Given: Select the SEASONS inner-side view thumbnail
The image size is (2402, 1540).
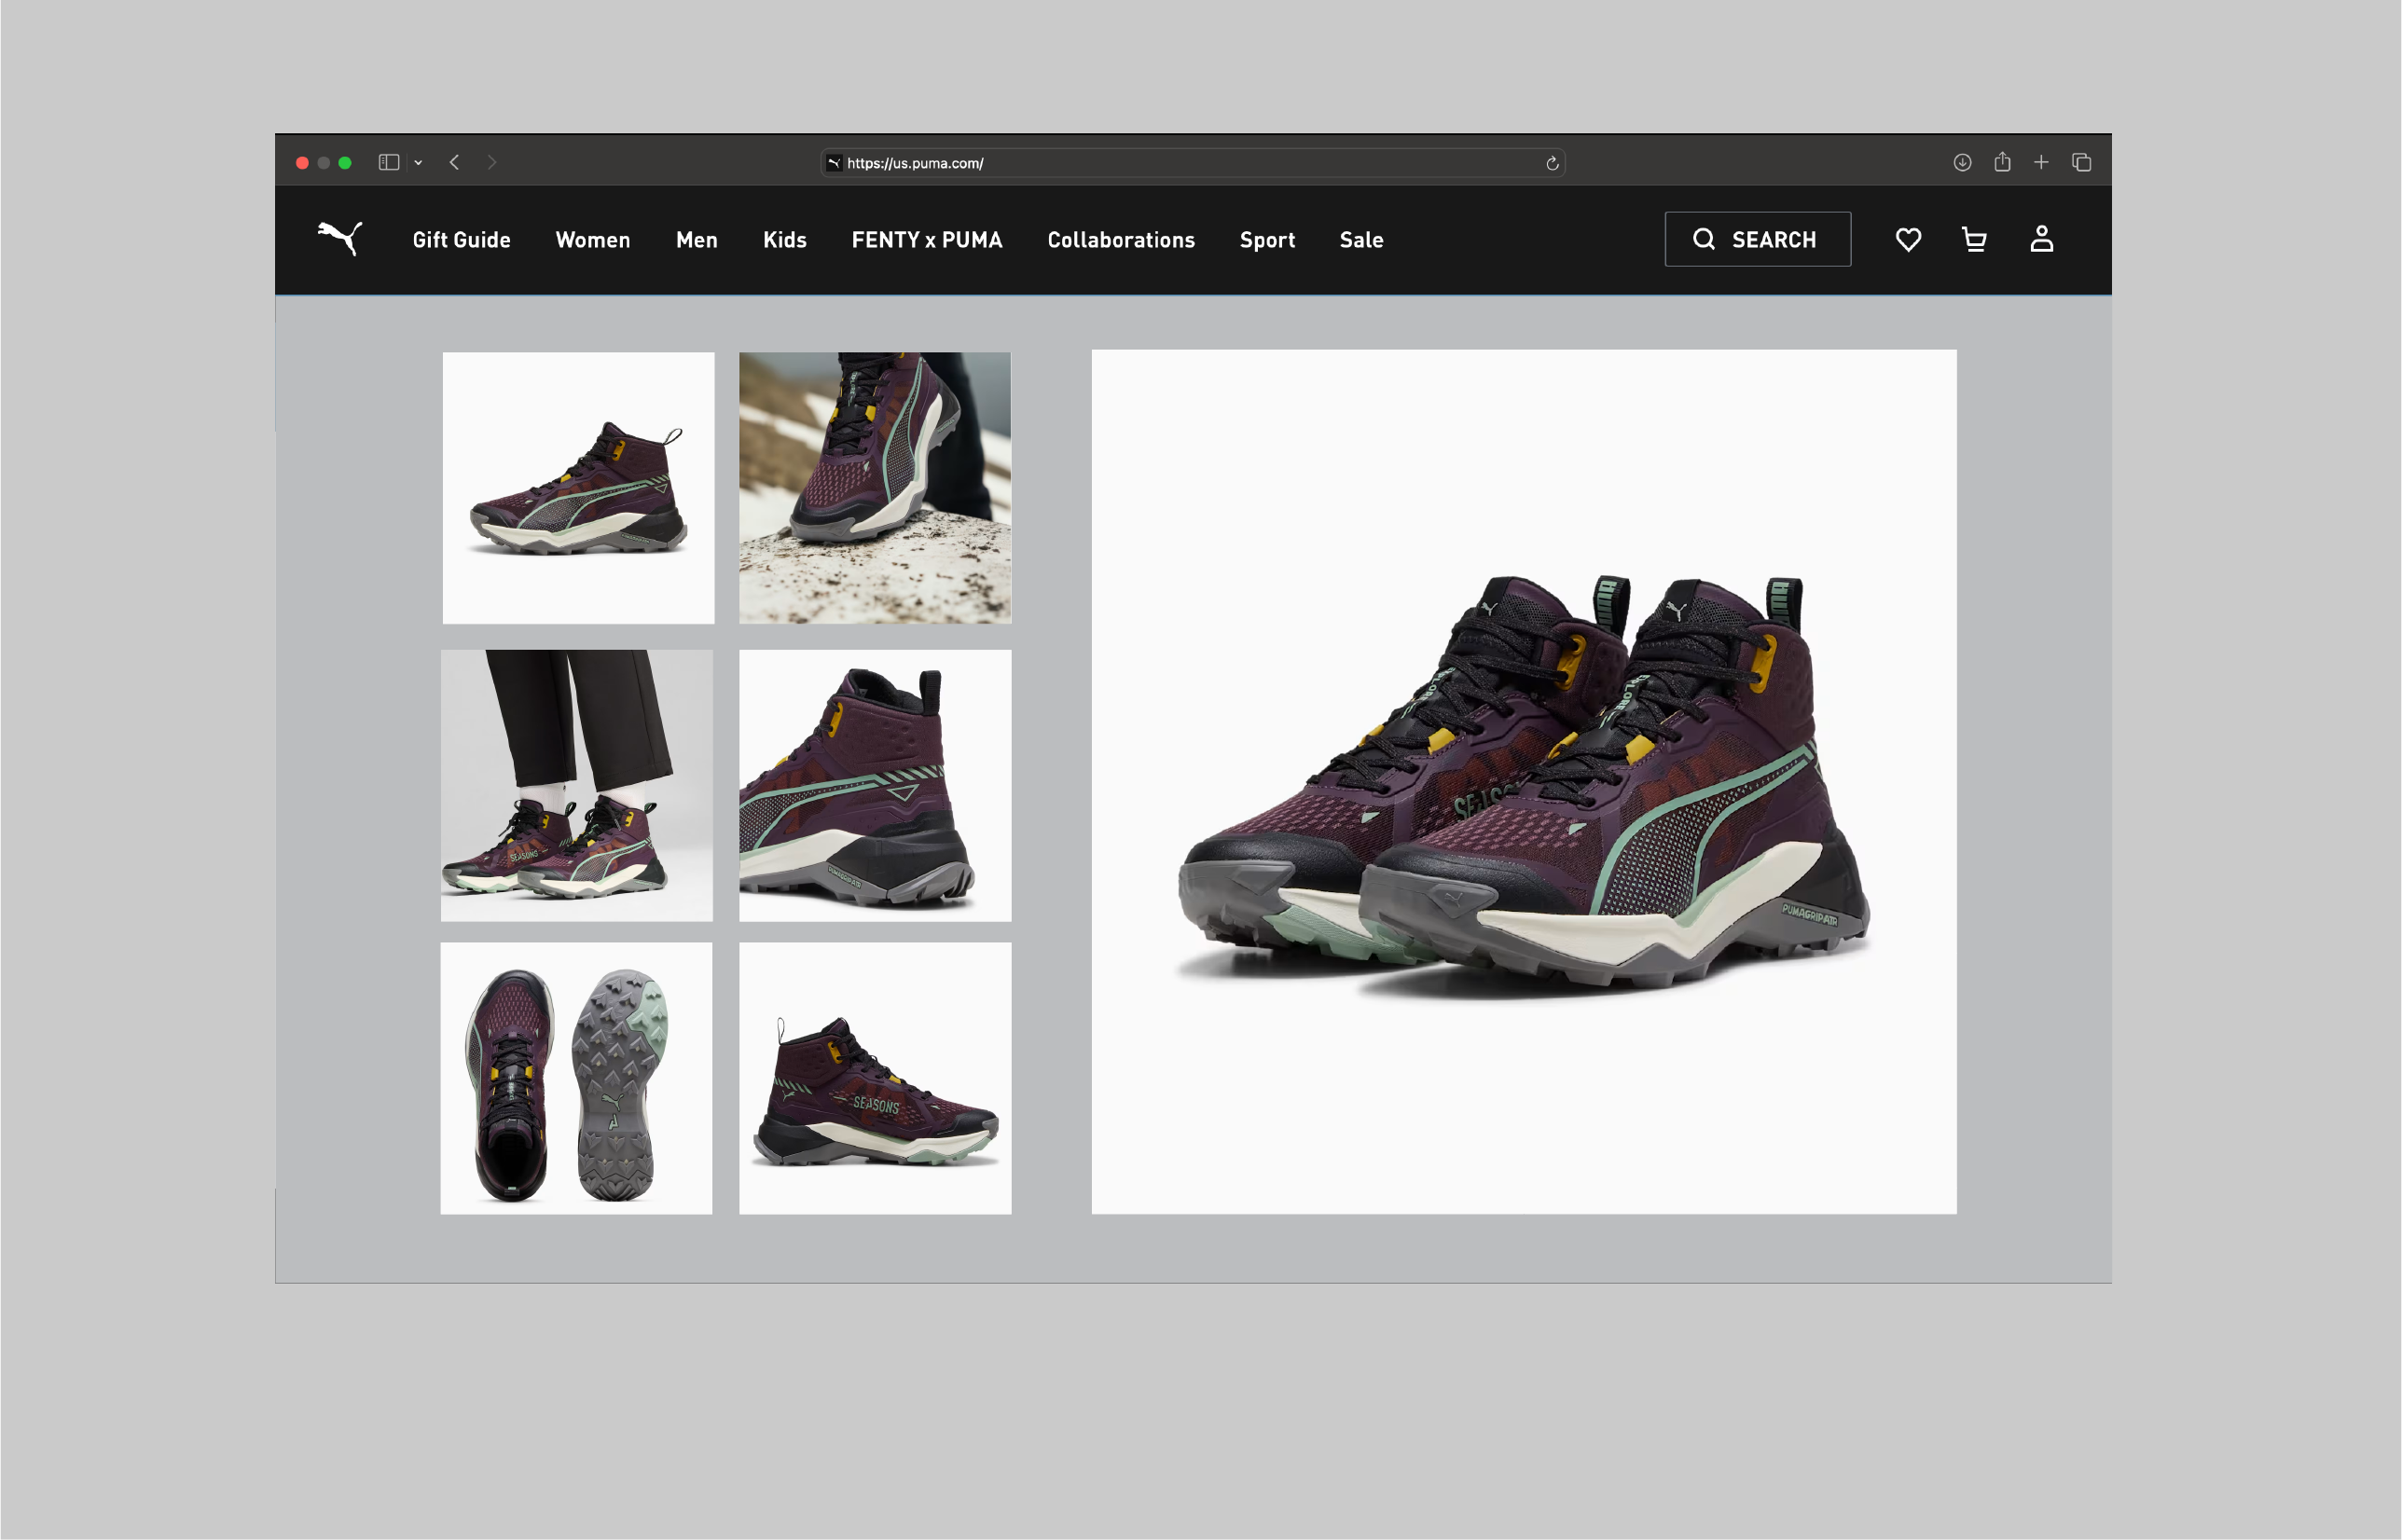Looking at the screenshot, I should (875, 1078).
